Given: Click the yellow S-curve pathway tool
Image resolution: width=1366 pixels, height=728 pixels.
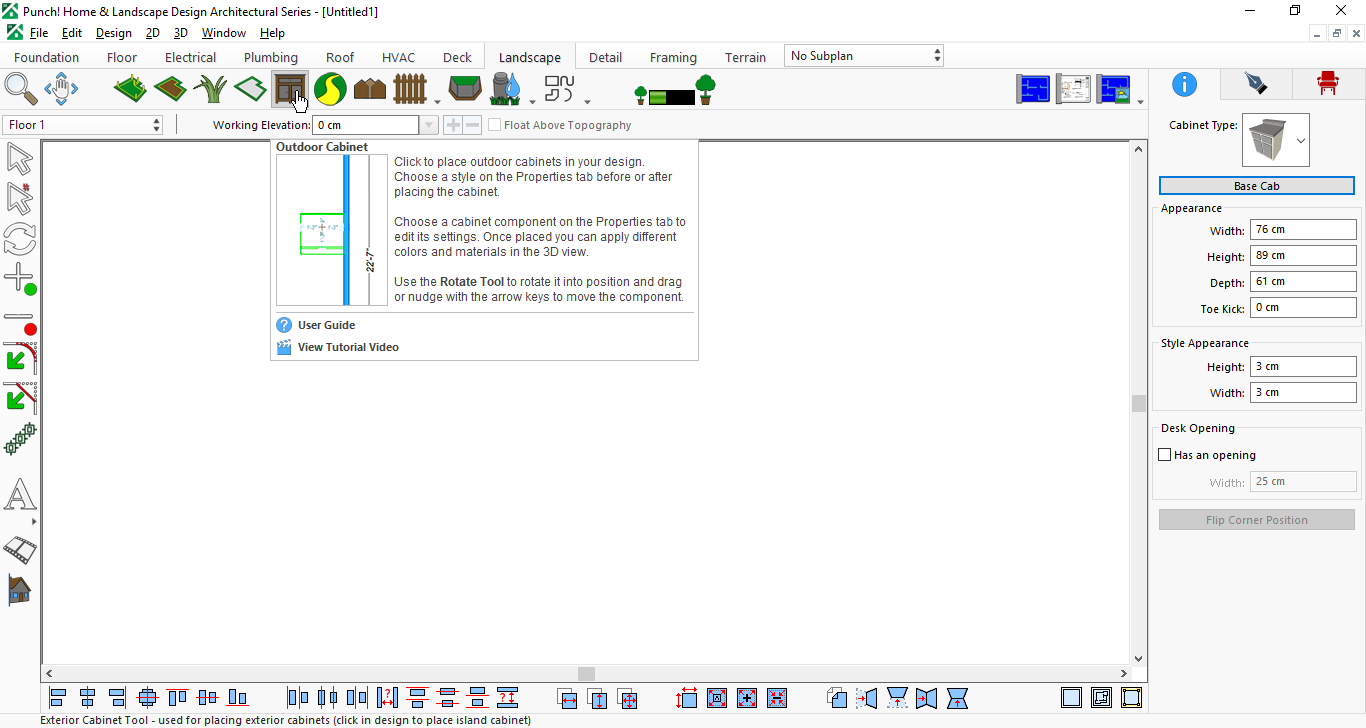Looking at the screenshot, I should (x=330, y=89).
